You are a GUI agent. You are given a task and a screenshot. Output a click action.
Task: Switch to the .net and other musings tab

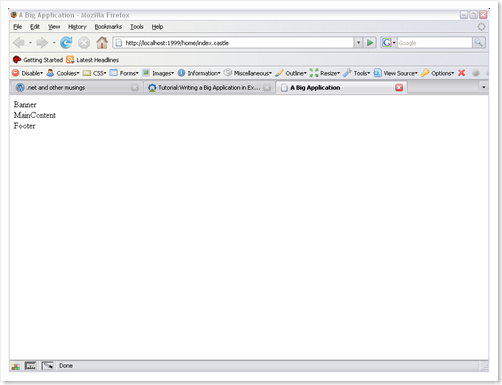pos(76,88)
